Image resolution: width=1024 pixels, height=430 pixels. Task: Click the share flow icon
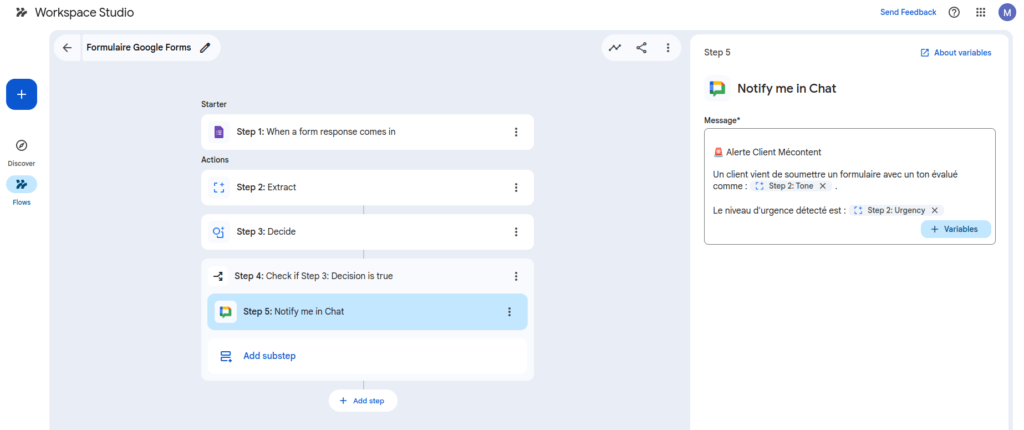(x=641, y=48)
